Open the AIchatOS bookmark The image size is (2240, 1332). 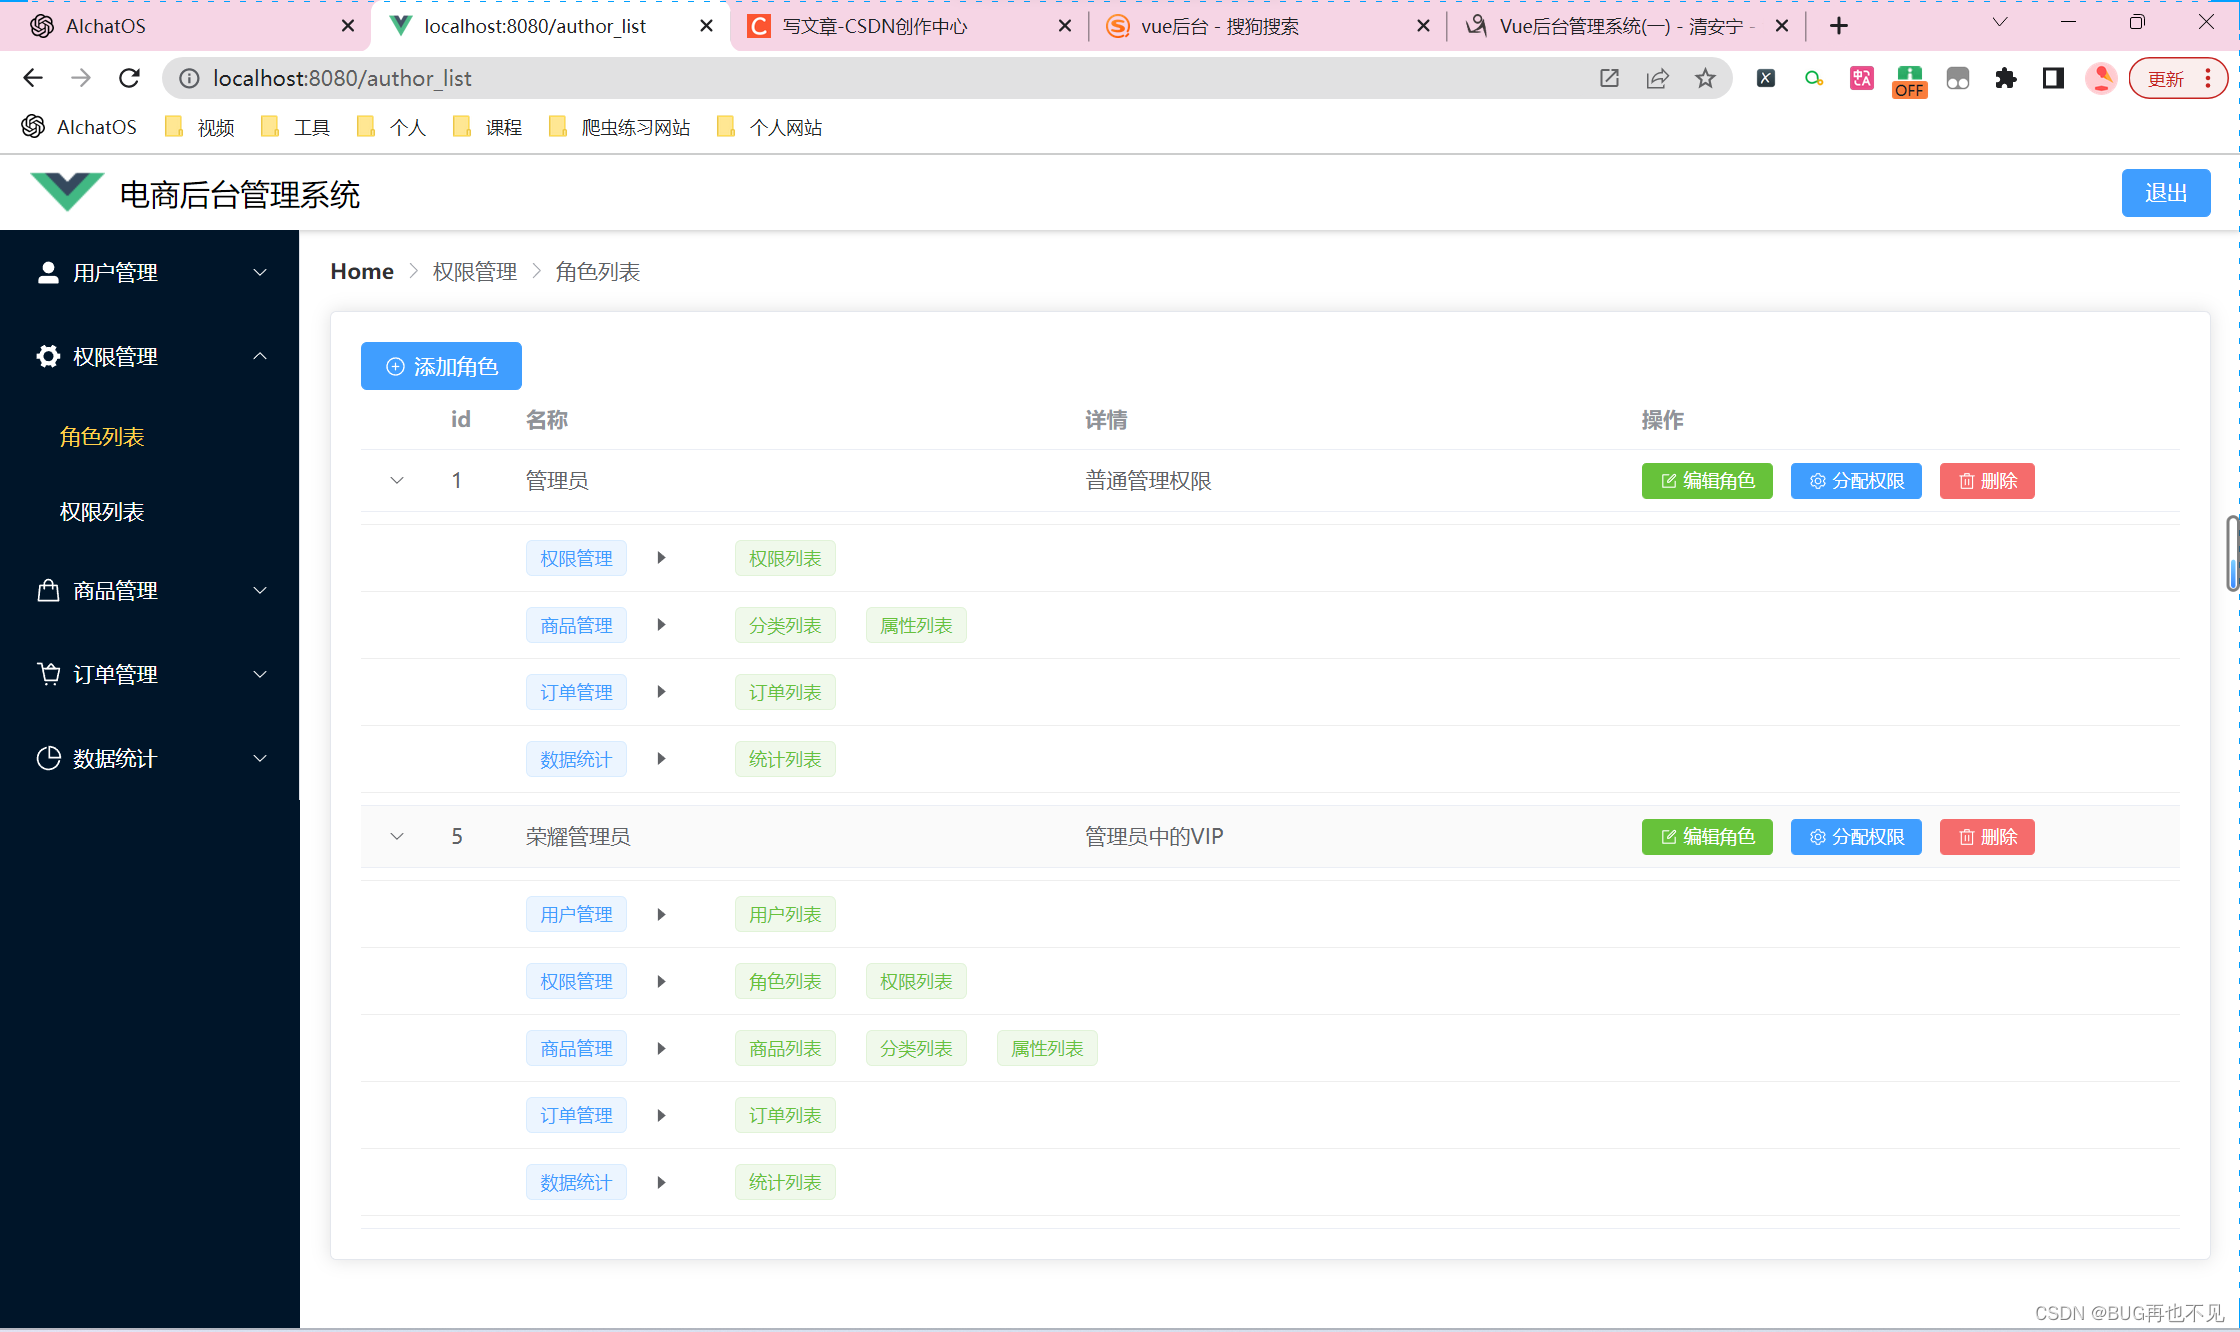coord(79,127)
